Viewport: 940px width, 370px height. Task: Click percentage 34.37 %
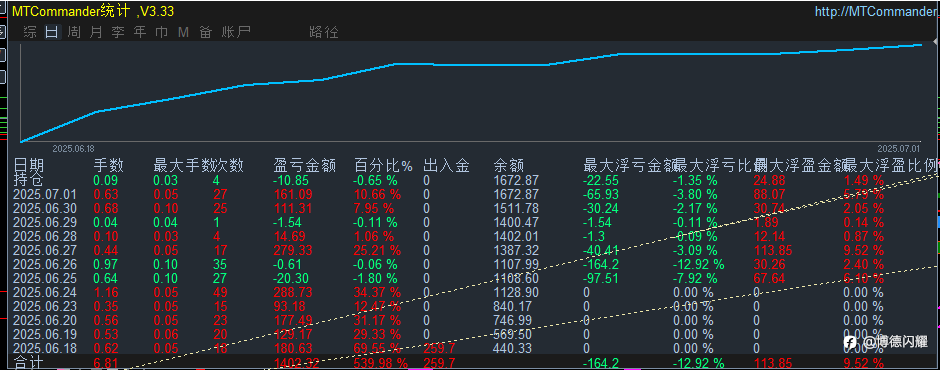point(377,292)
